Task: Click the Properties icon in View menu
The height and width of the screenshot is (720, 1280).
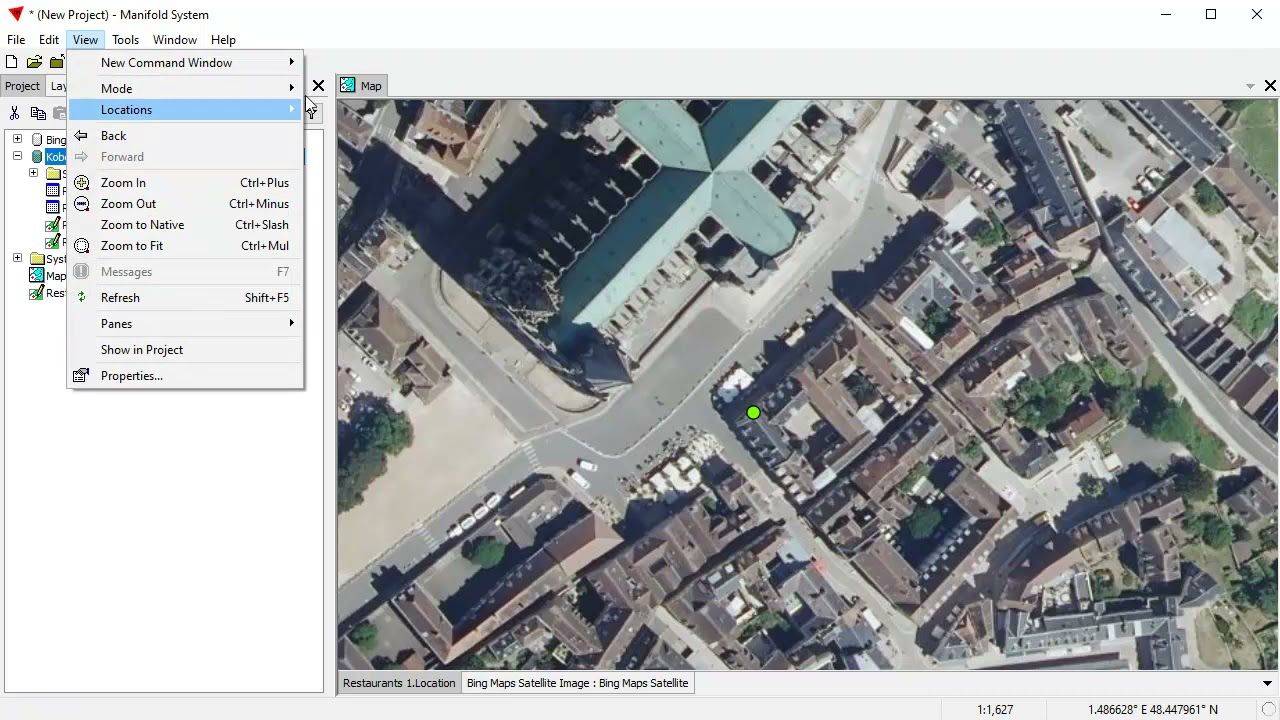Action: click(81, 376)
